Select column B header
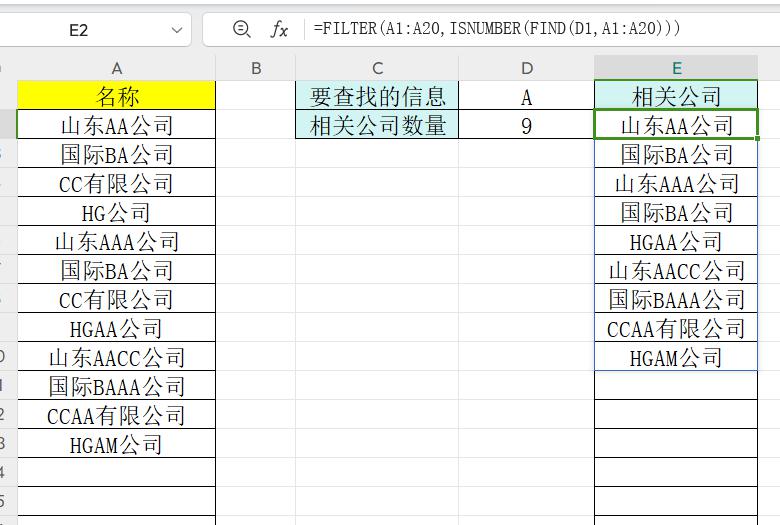The width and height of the screenshot is (780, 525). (x=256, y=68)
